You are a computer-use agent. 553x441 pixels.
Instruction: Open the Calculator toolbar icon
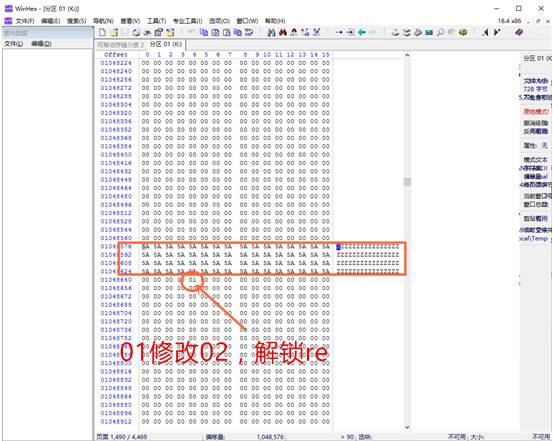(x=429, y=32)
